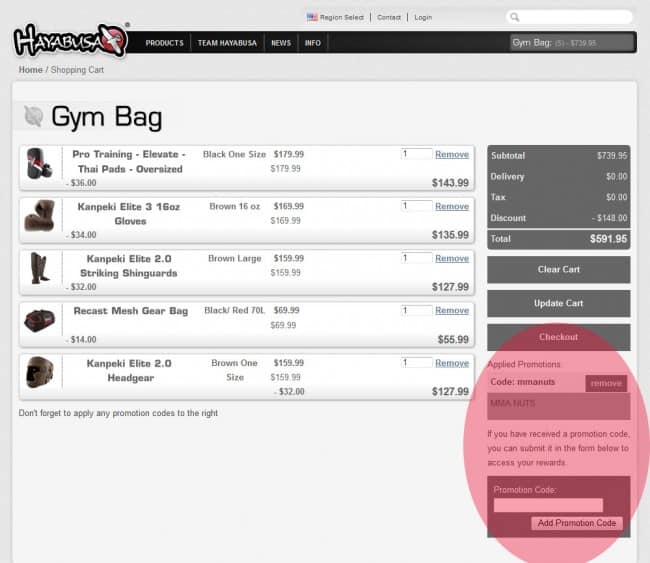The width and height of the screenshot is (650, 563).
Task: Click the Clear Cart button
Action: pos(558,269)
